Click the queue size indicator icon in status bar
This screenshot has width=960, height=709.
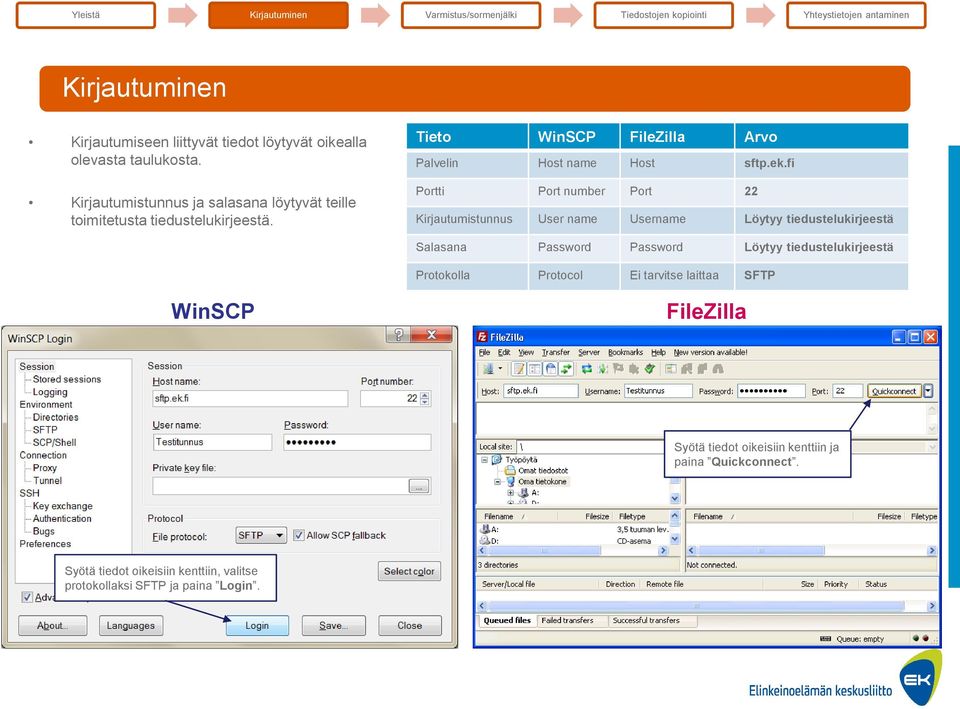point(825,639)
